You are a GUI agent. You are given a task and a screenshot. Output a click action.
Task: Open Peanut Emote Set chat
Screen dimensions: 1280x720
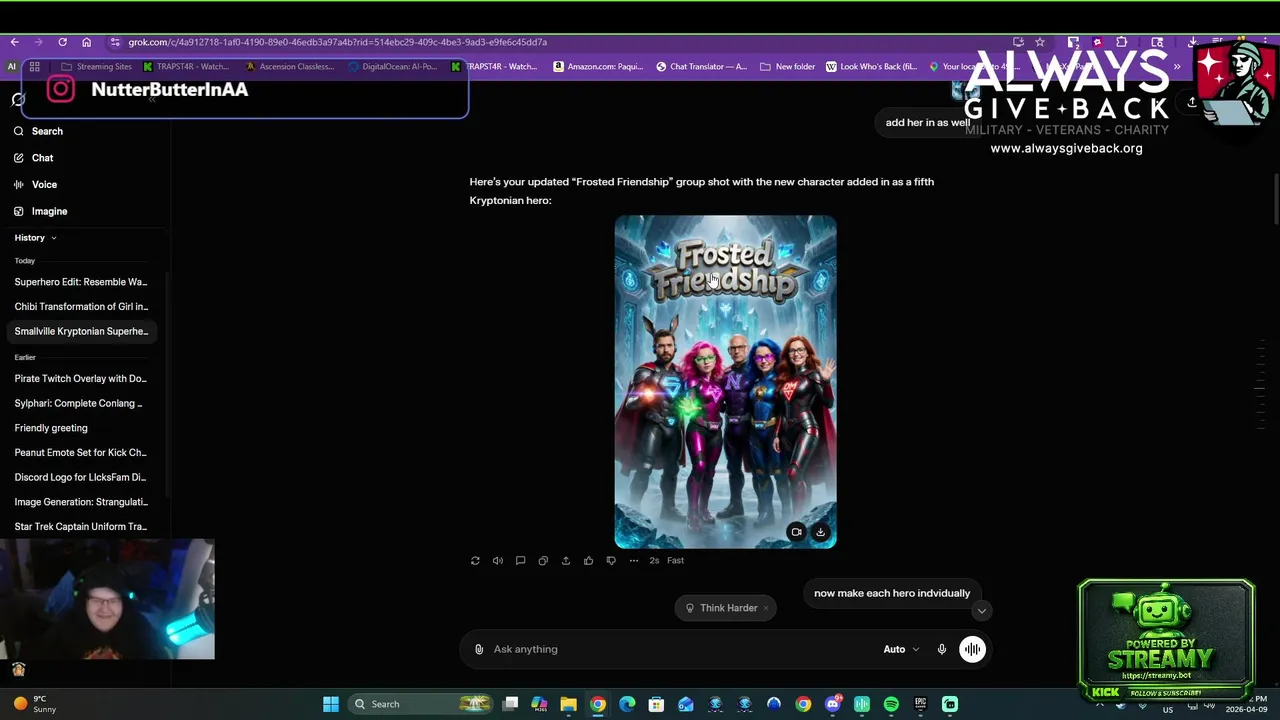[x=81, y=453]
